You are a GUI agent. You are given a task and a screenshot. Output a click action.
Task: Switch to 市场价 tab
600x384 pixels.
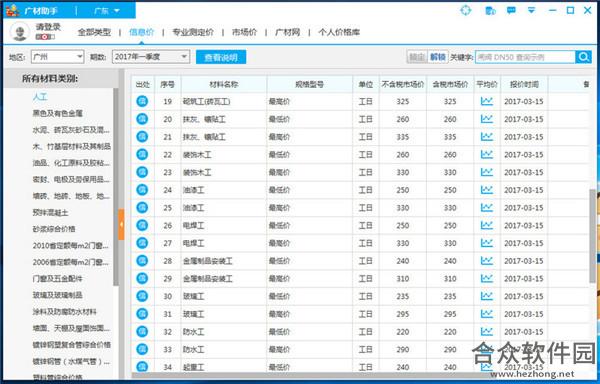pyautogui.click(x=244, y=32)
